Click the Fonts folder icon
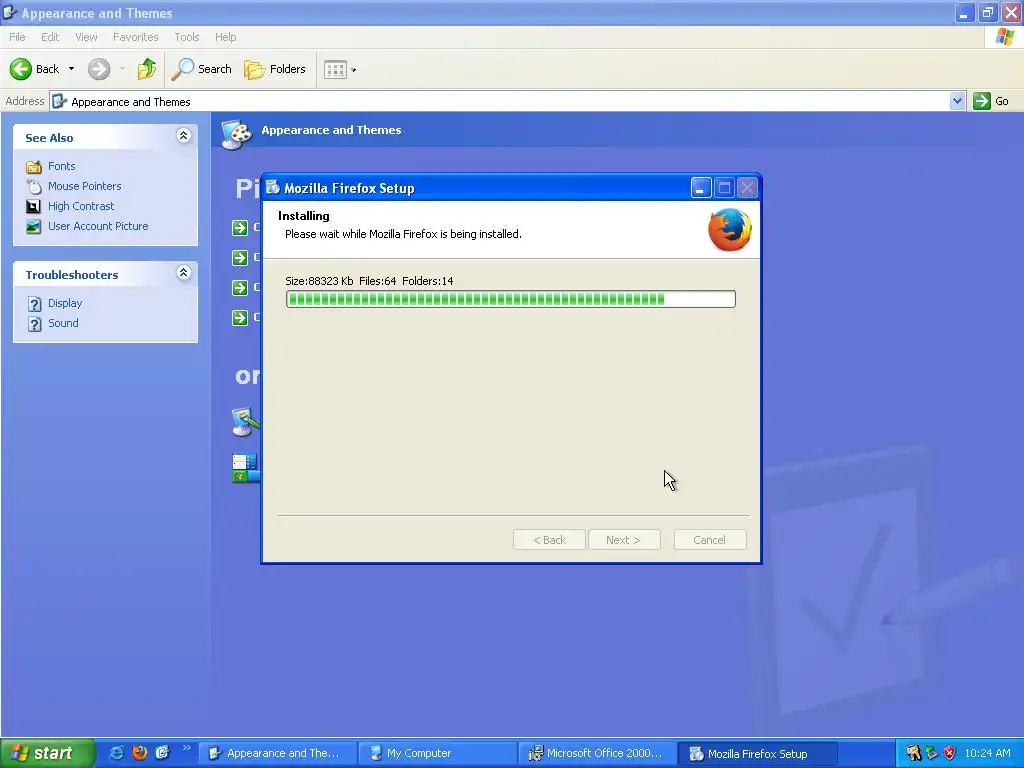The width and height of the screenshot is (1024, 768). (x=33, y=167)
